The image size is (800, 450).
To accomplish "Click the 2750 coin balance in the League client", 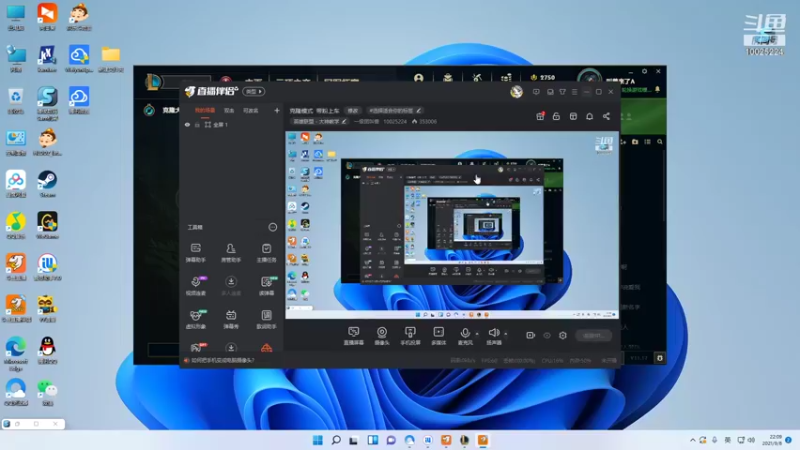I will pyautogui.click(x=543, y=78).
